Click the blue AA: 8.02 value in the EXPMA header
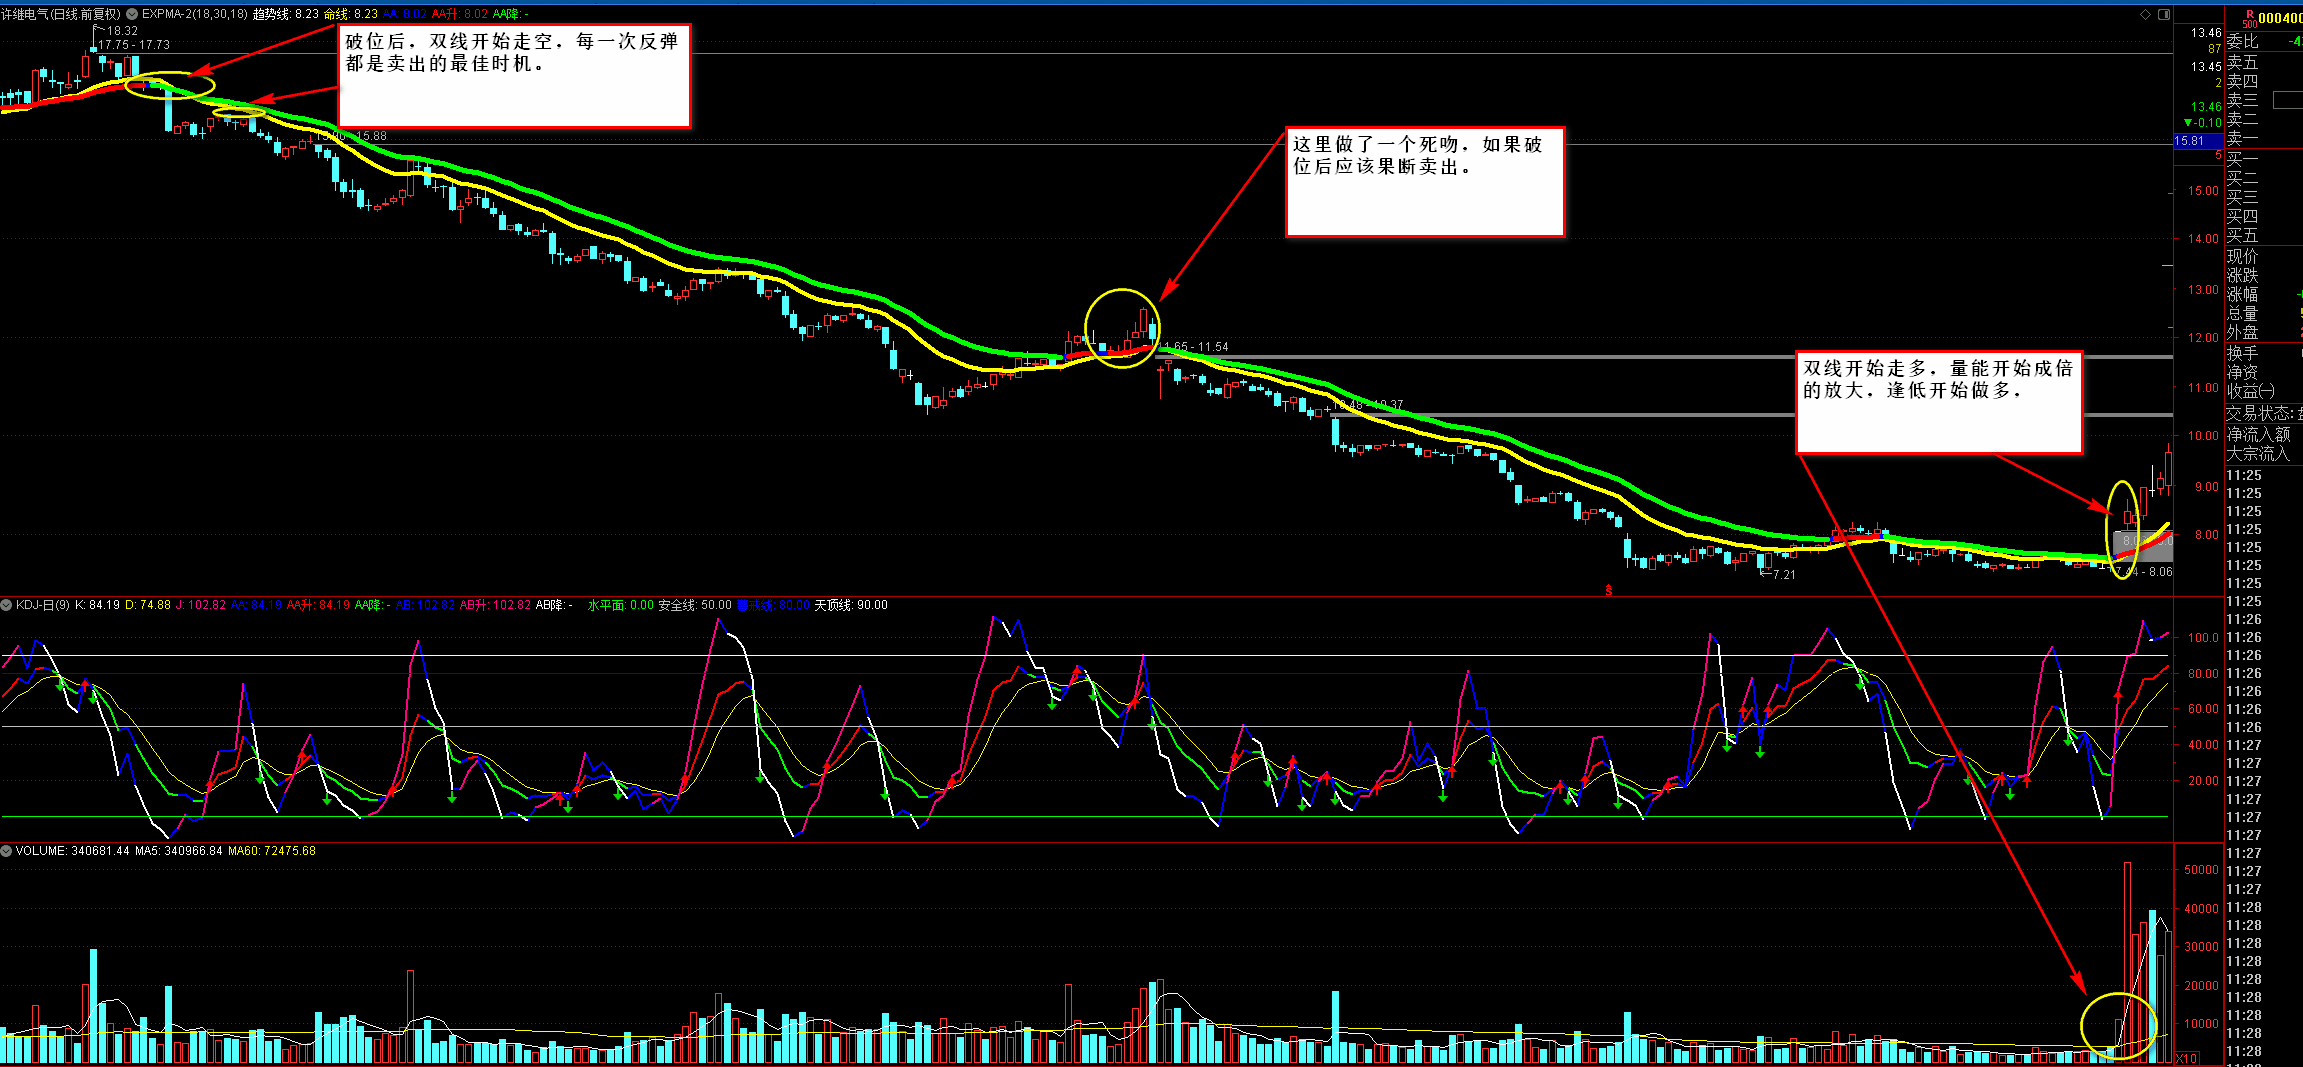 405,14
